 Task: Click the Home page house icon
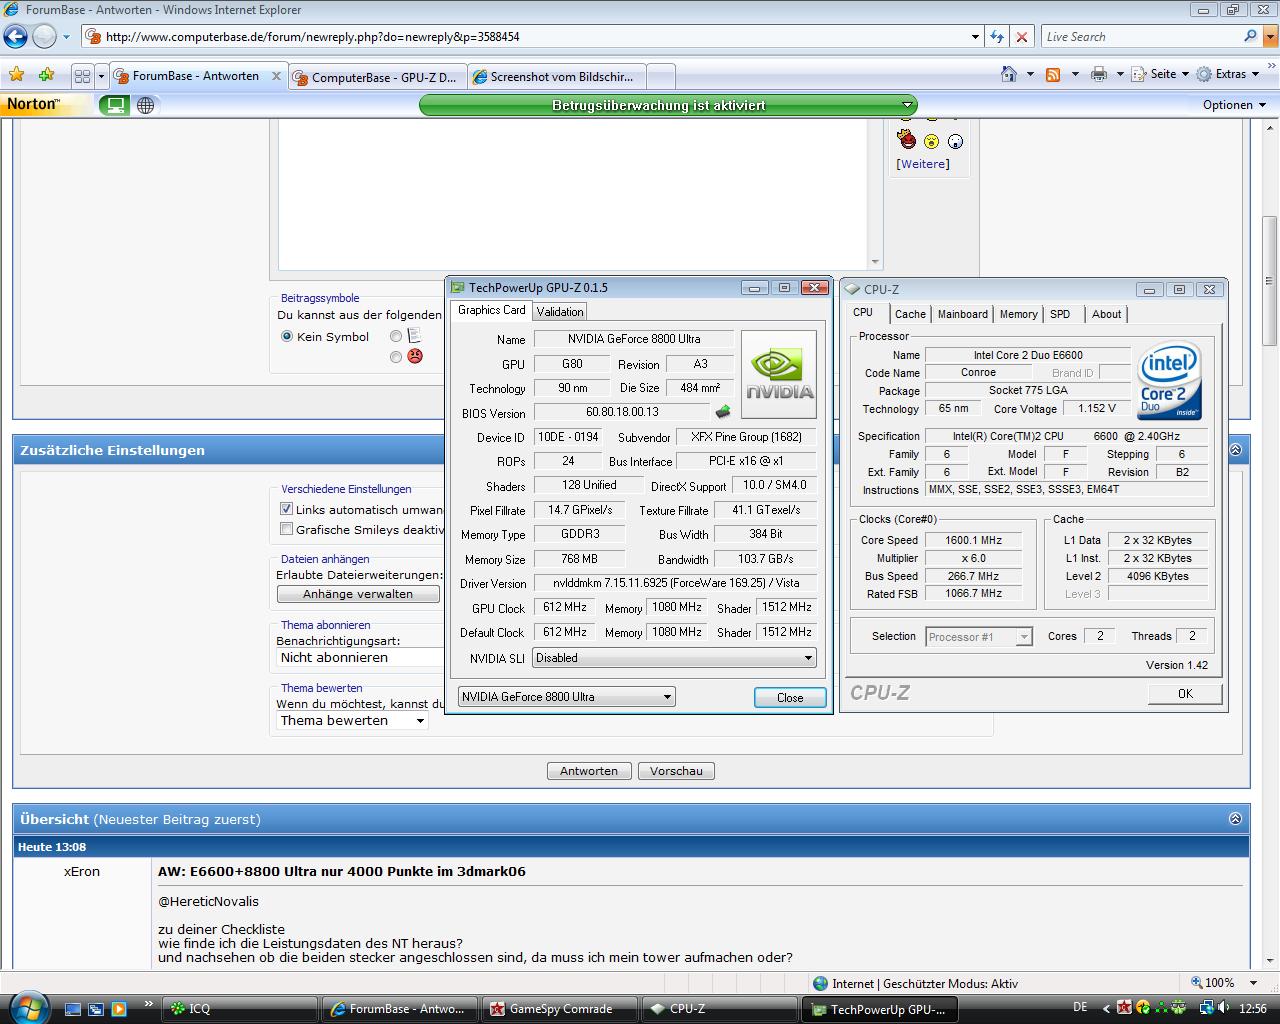coord(1009,74)
